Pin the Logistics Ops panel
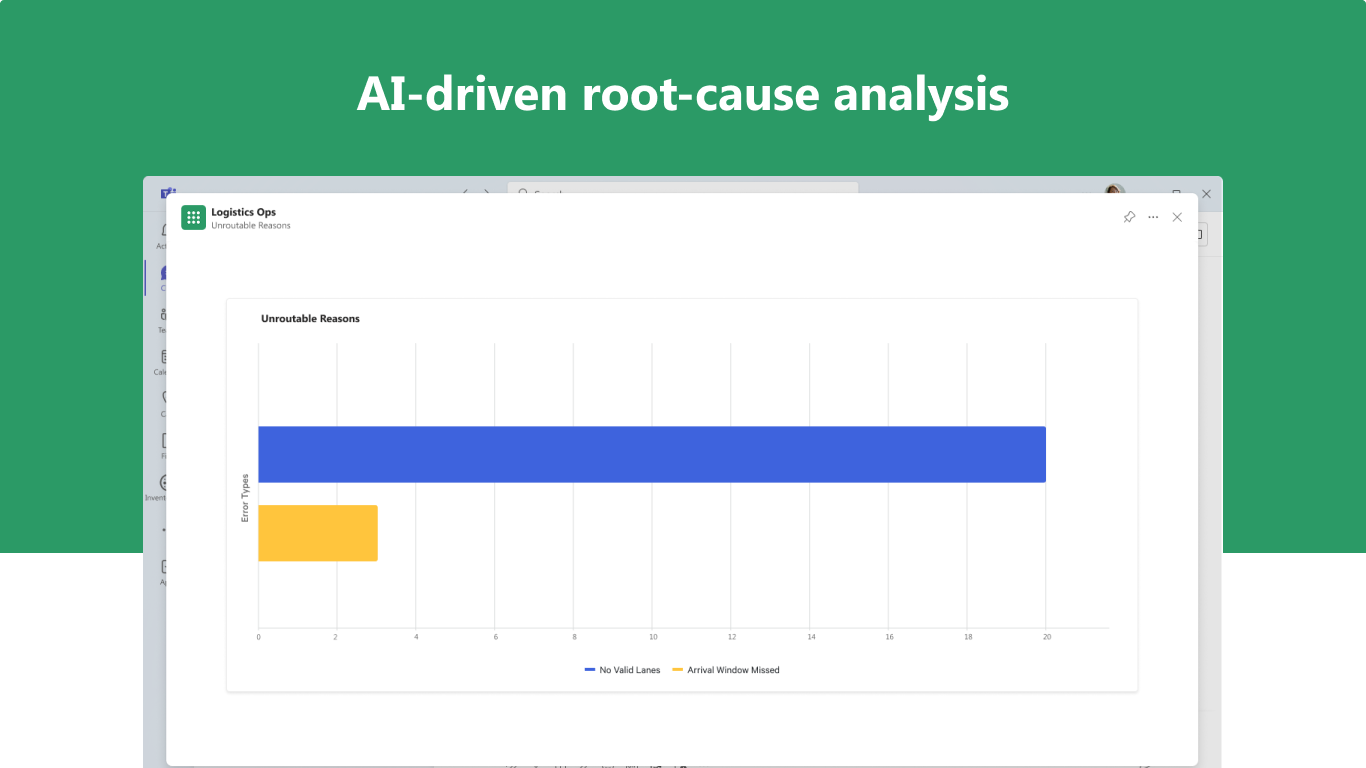Image resolution: width=1366 pixels, height=768 pixels. 1129,217
